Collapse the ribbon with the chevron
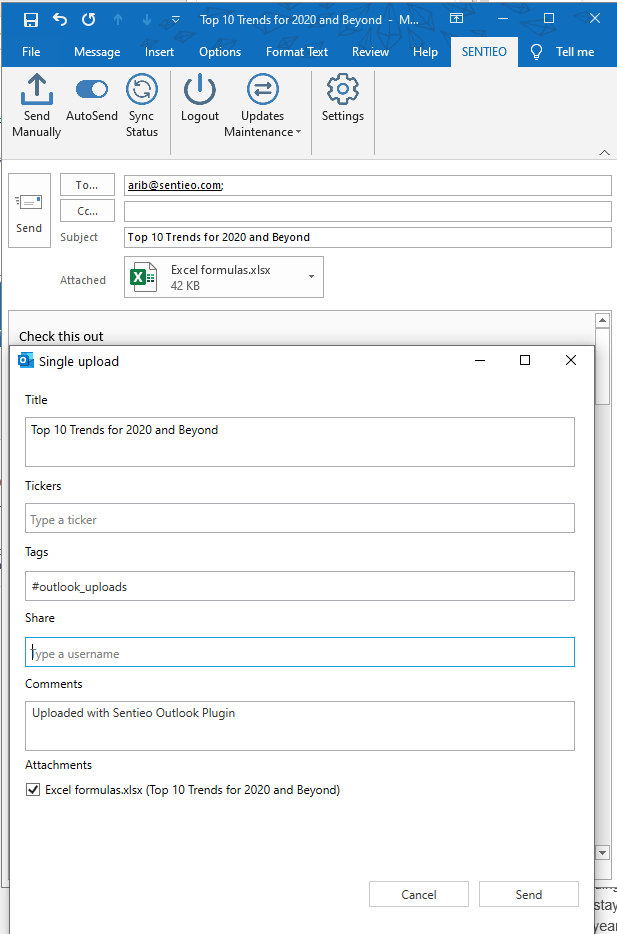The image size is (617, 934). tap(604, 152)
